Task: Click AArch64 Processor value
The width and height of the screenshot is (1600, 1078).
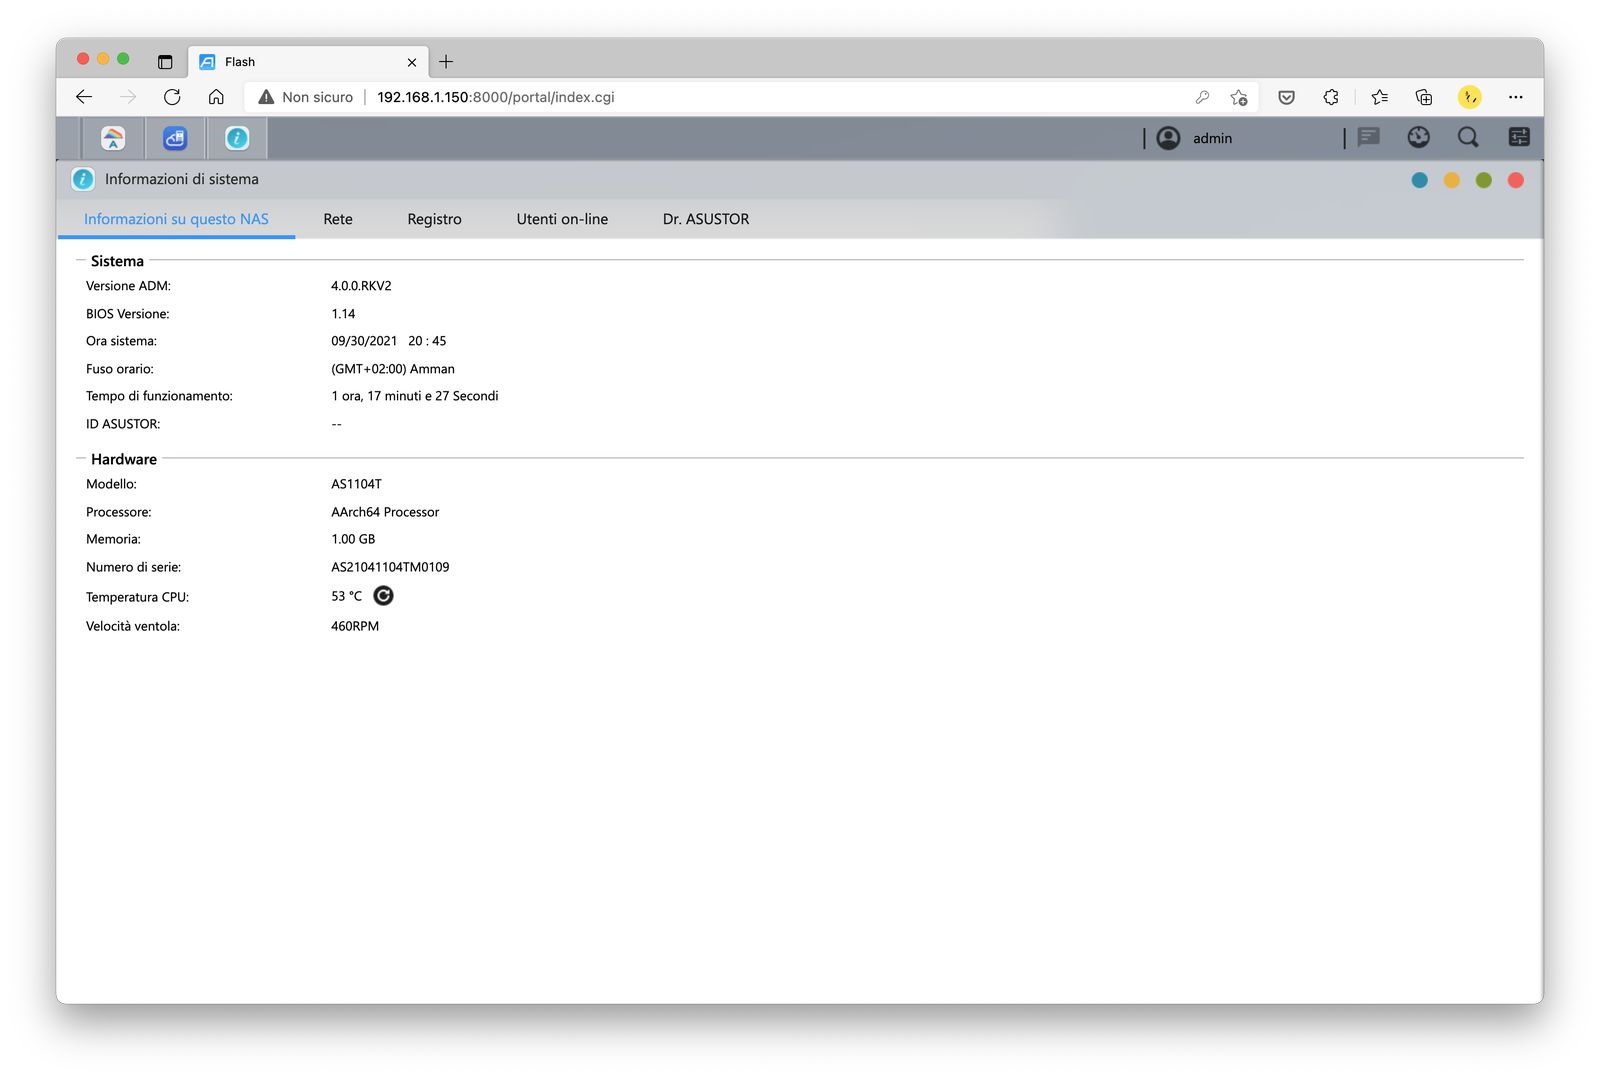Action: (x=385, y=512)
